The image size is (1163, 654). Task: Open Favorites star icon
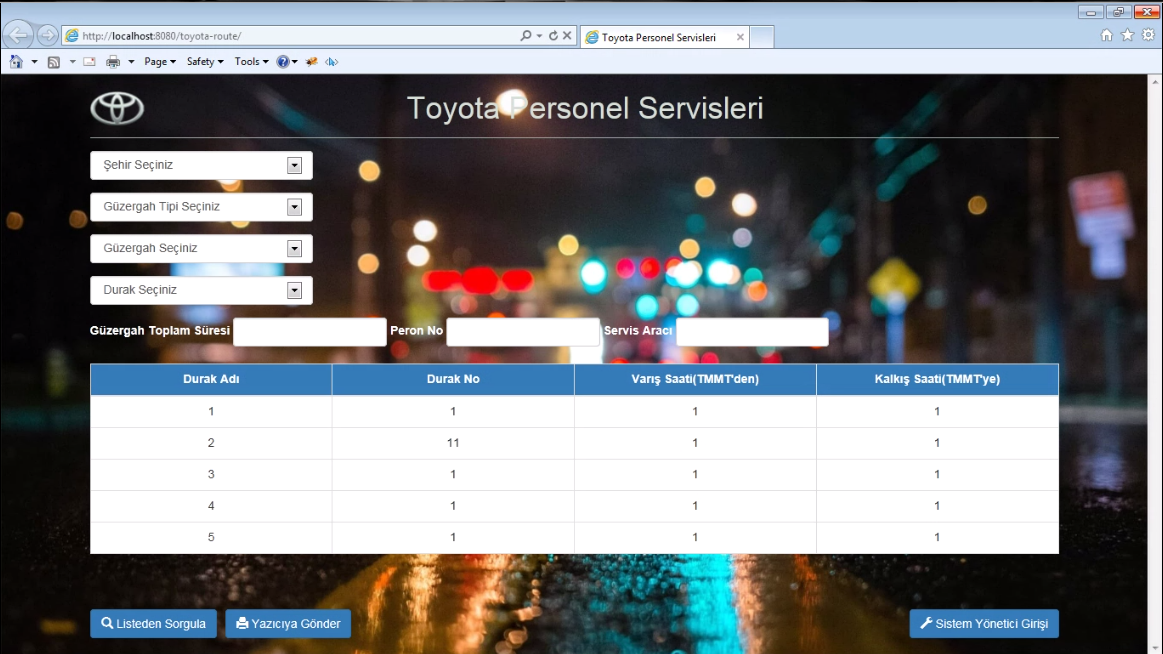tap(1127, 35)
